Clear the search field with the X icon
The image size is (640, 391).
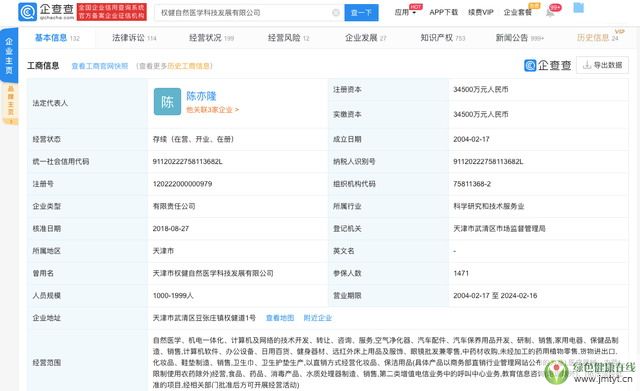[336, 13]
